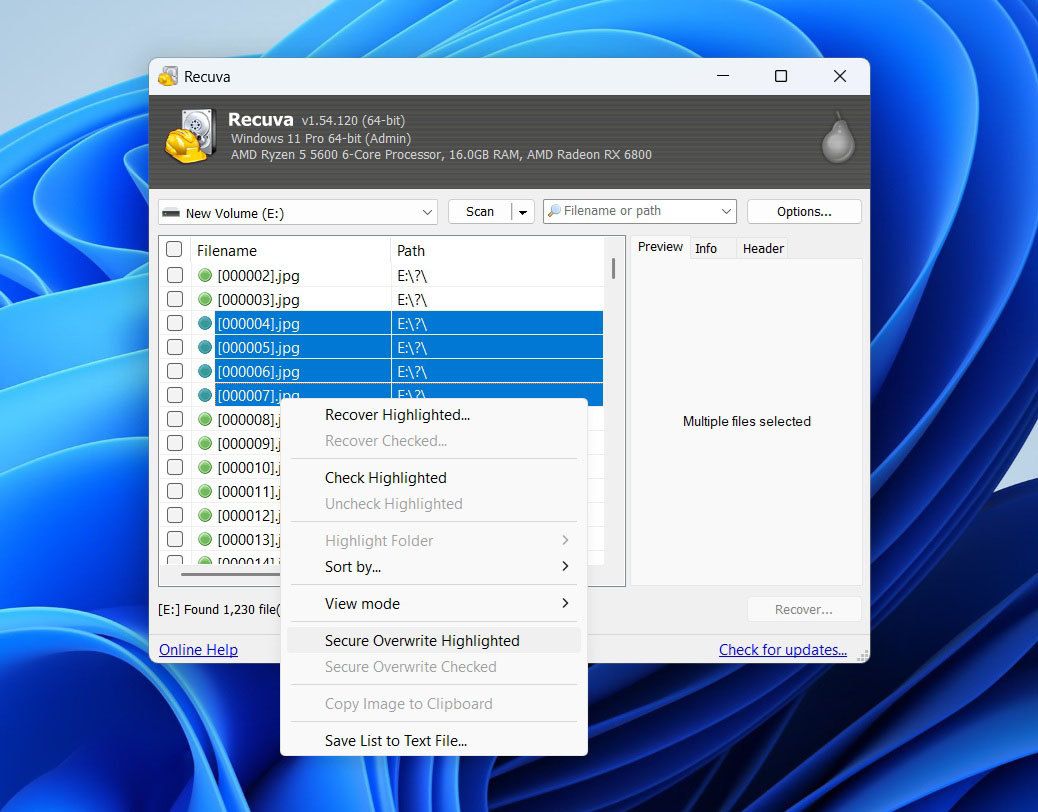Open the New Volume (E:) drive selector
1038x812 pixels.
(297, 212)
